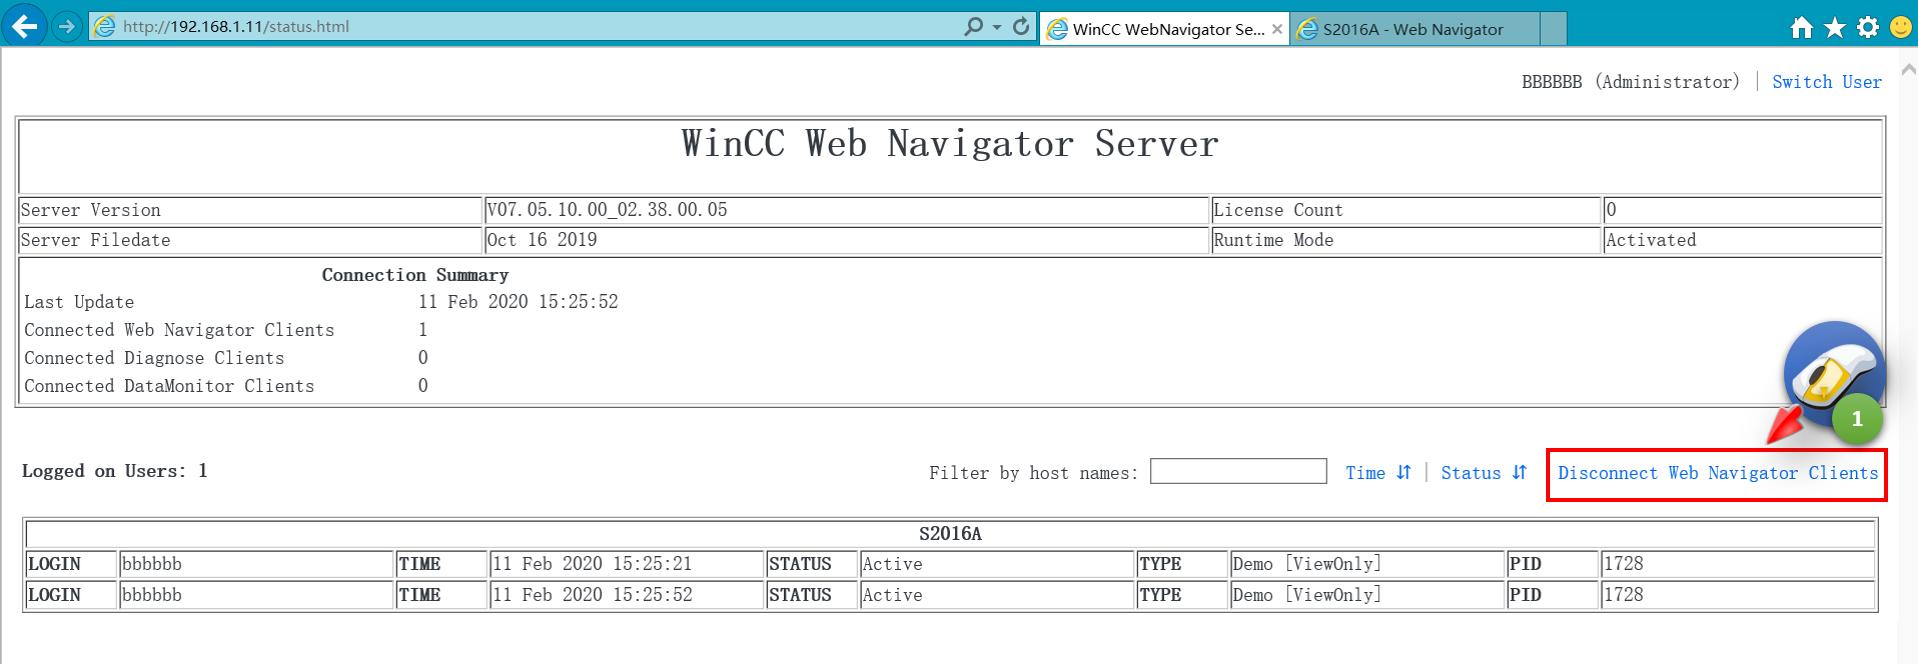Click the Time sort arrows icon
The width and height of the screenshot is (1918, 664).
[x=1404, y=472]
